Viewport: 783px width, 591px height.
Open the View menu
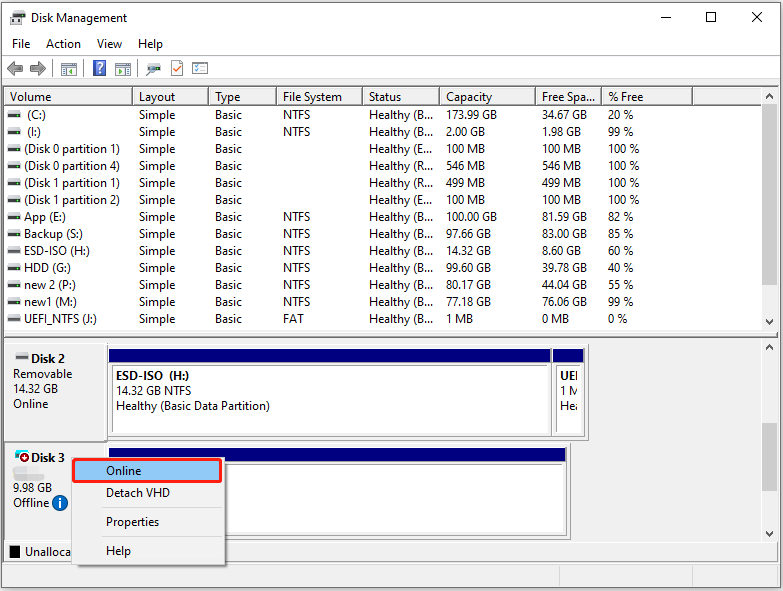click(x=109, y=44)
